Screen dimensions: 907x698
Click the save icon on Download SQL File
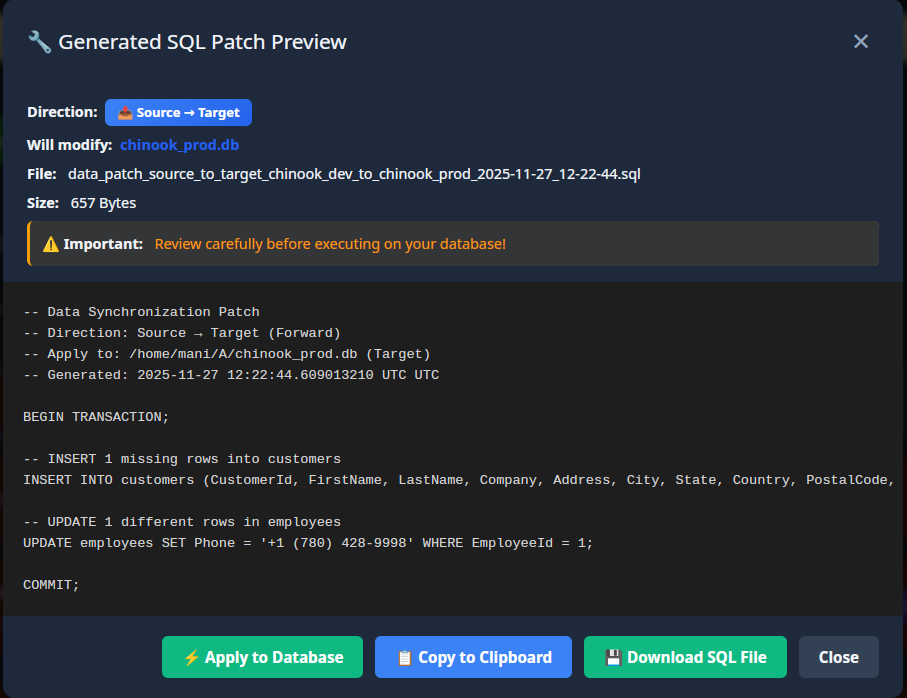coord(612,657)
